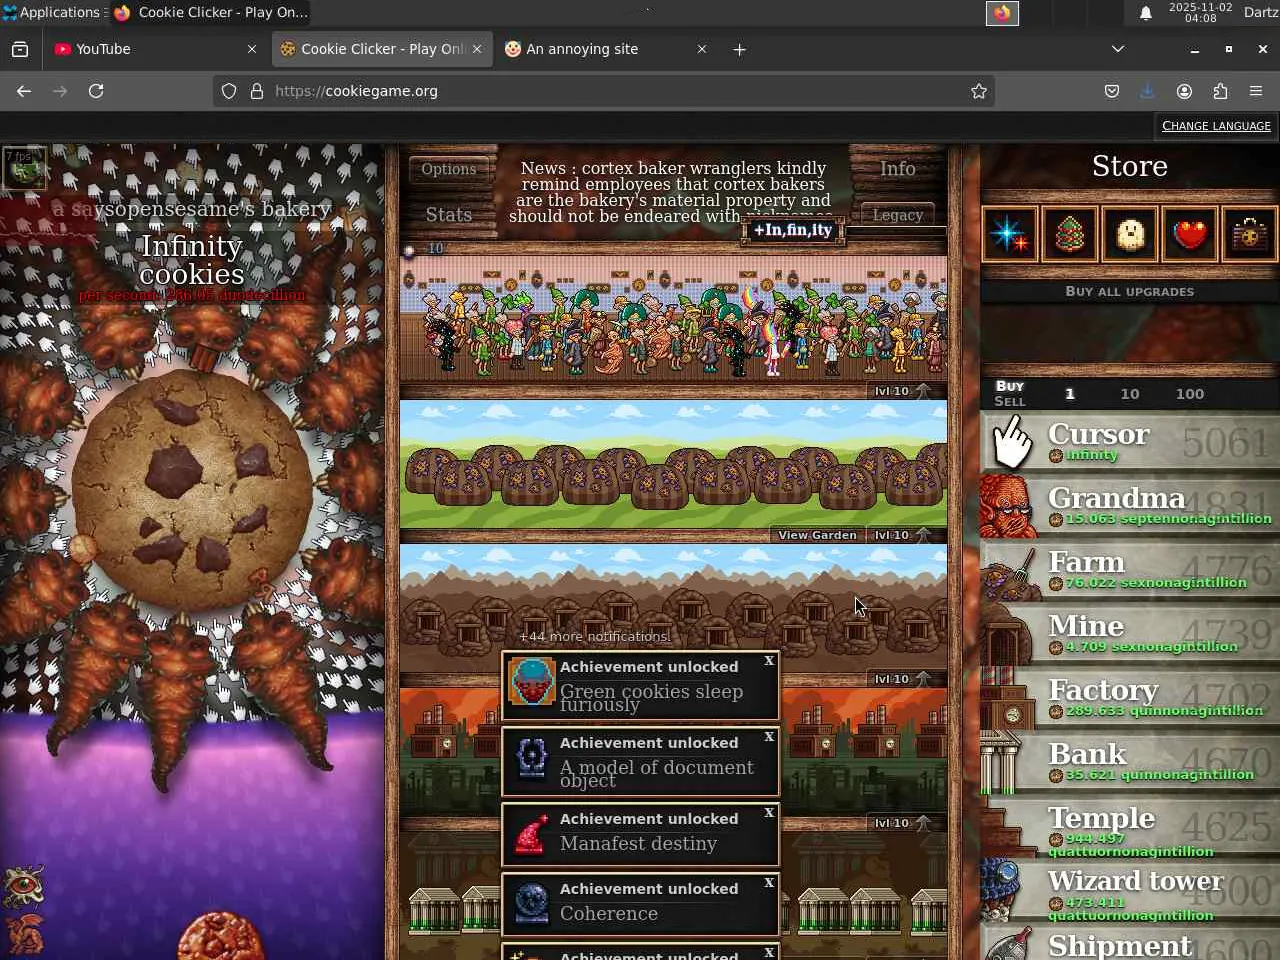Close the YouTube tab
Viewport: 1280px width, 960px height.
pos(251,49)
